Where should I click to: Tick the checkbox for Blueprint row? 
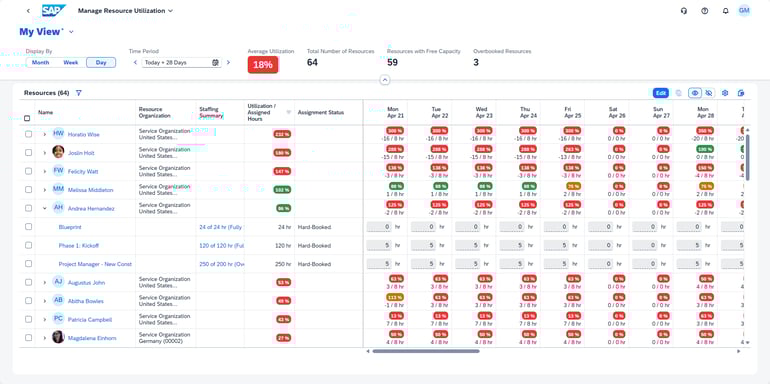[x=28, y=226]
